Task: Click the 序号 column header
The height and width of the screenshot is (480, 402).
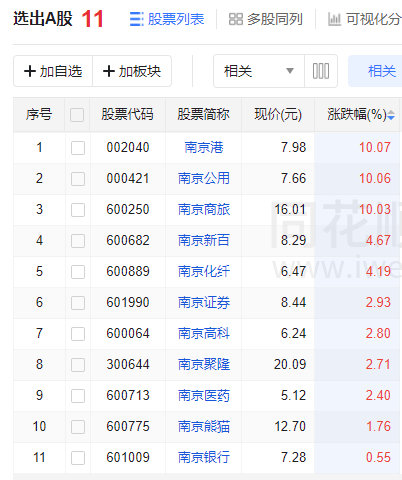Action: (39, 114)
